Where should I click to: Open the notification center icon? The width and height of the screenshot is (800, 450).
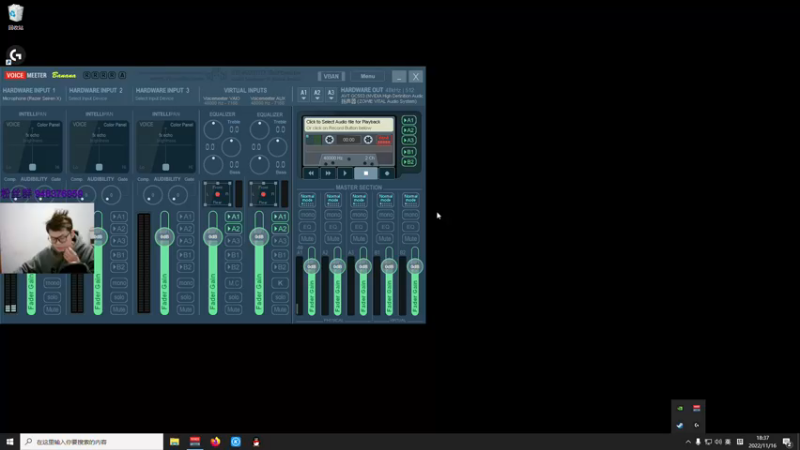(787, 442)
